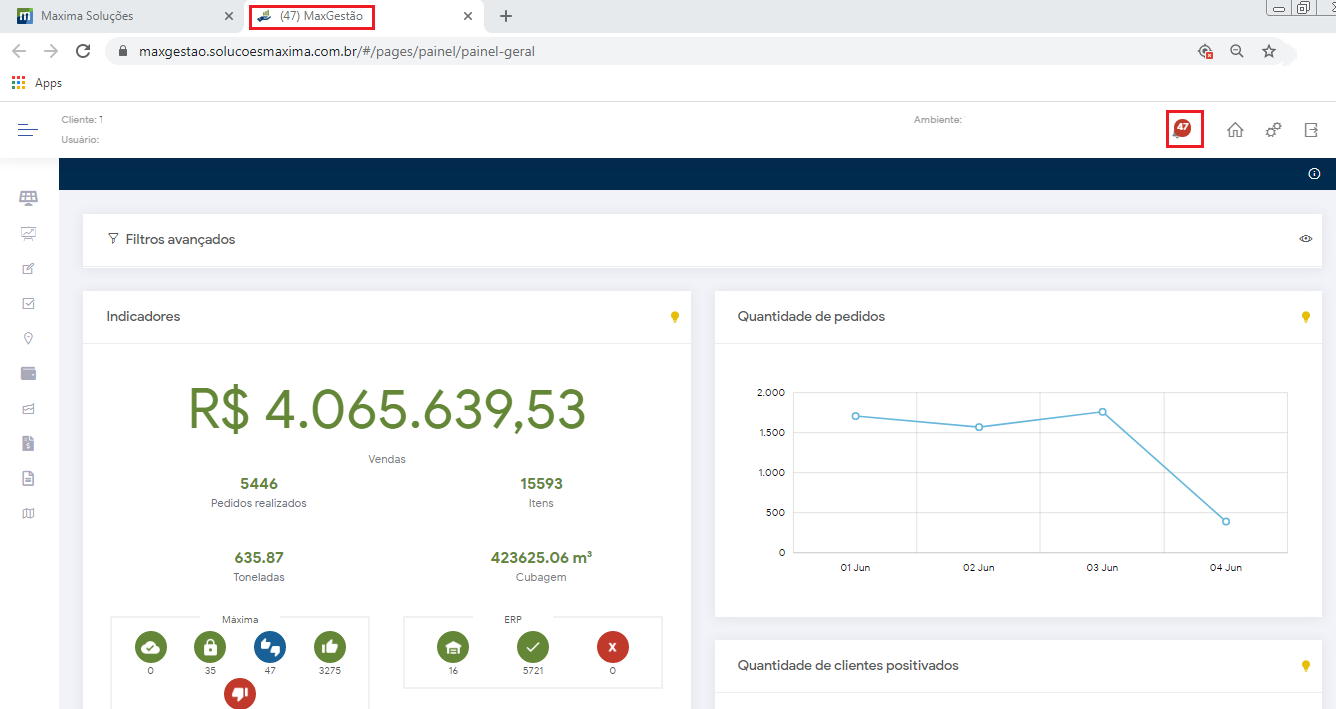Click the green padlock indicator showing 35
This screenshot has height=709, width=1336.
pyautogui.click(x=210, y=648)
